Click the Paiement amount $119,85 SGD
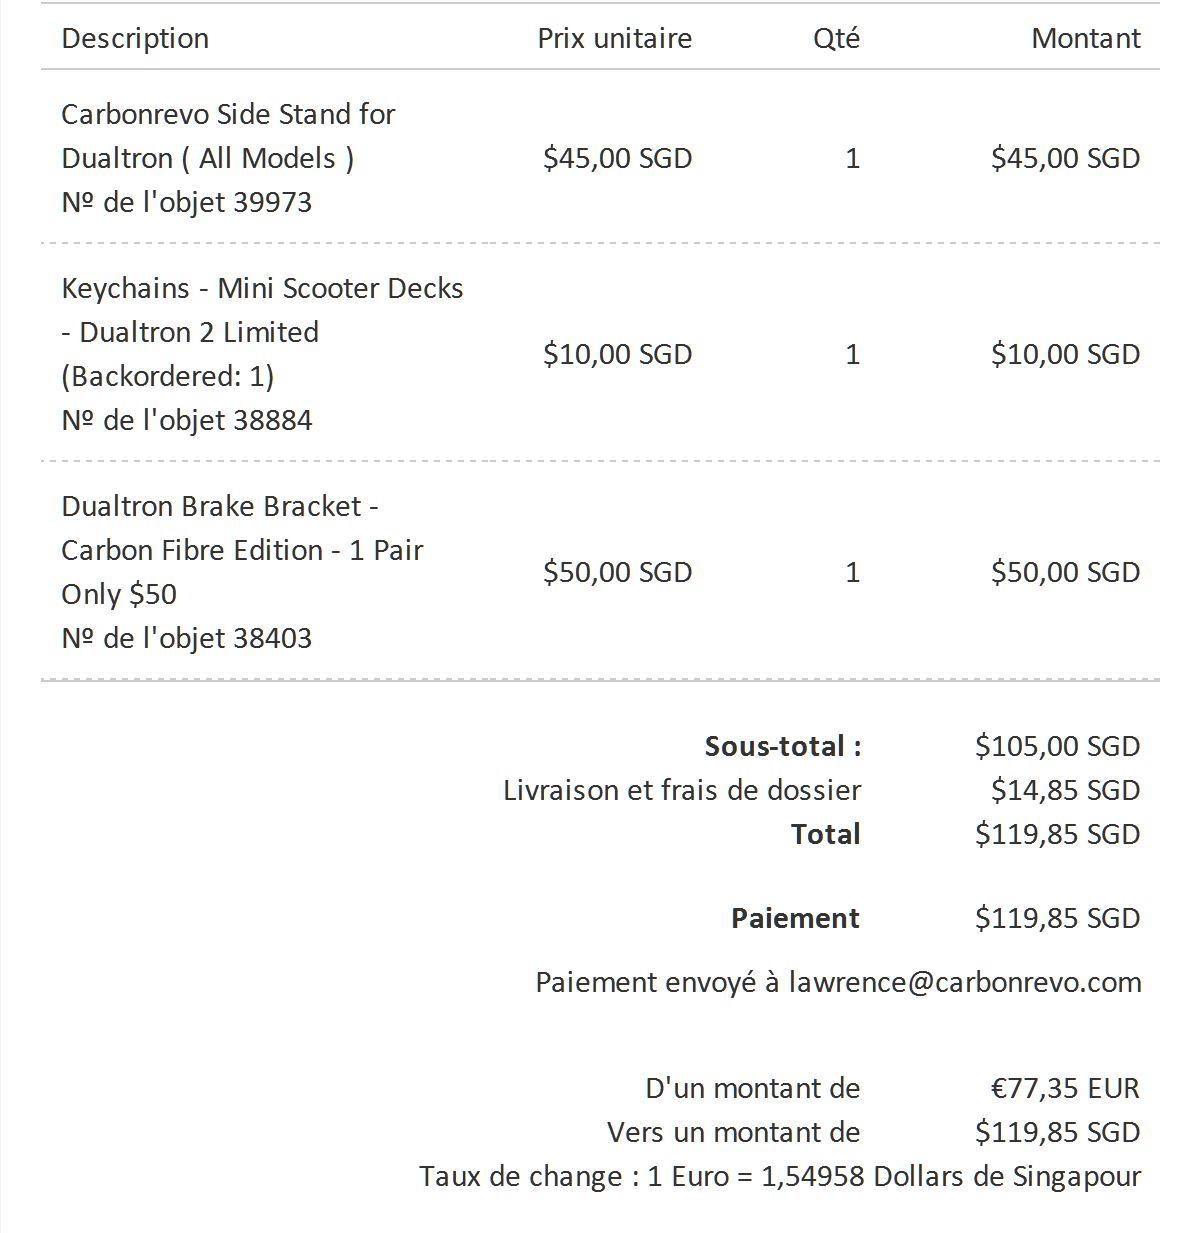 (x=1058, y=918)
